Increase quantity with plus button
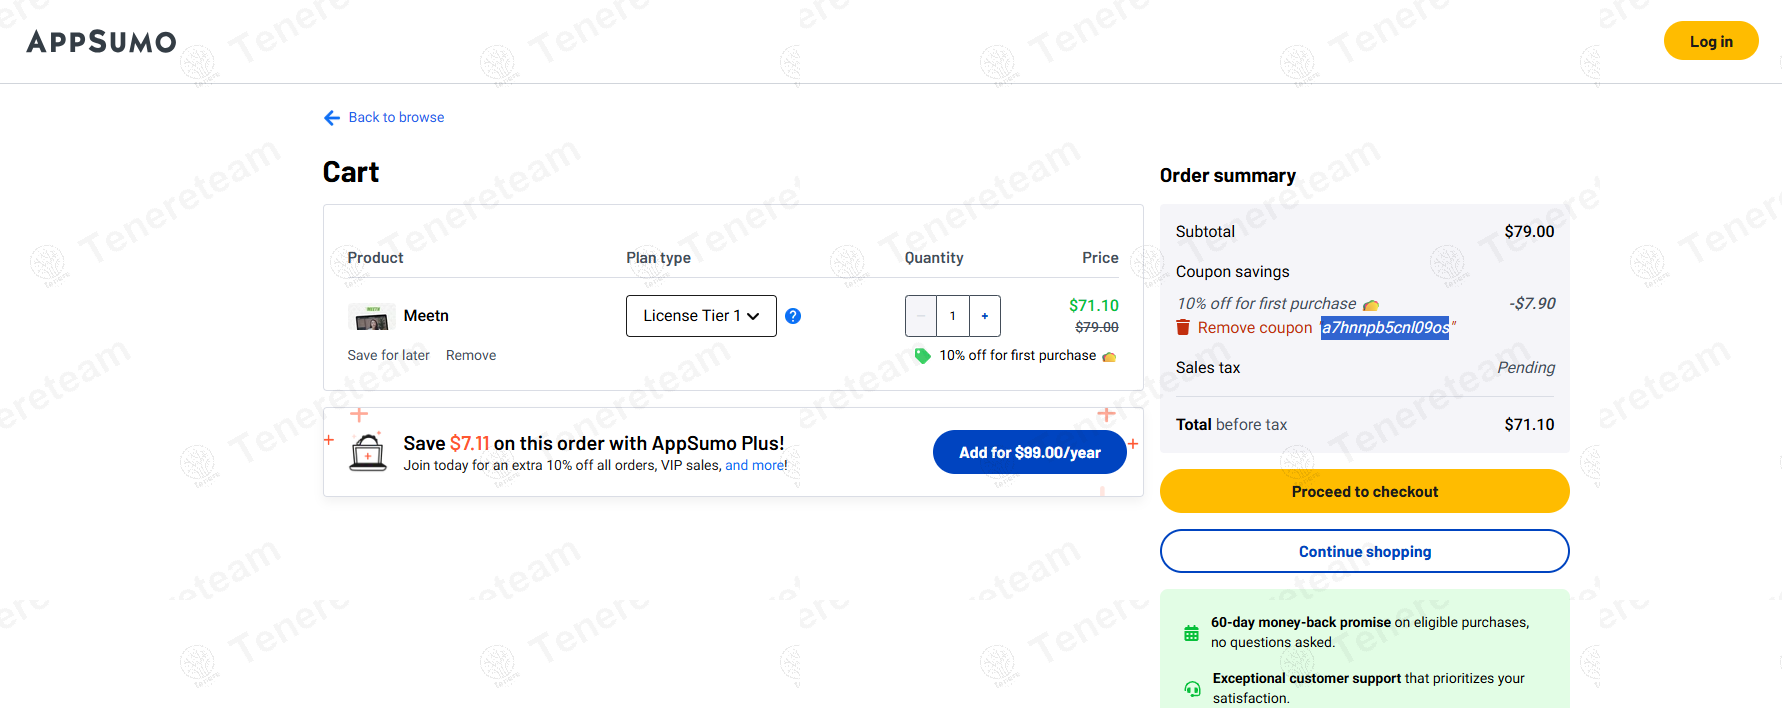Image resolution: width=1782 pixels, height=708 pixels. pos(985,316)
